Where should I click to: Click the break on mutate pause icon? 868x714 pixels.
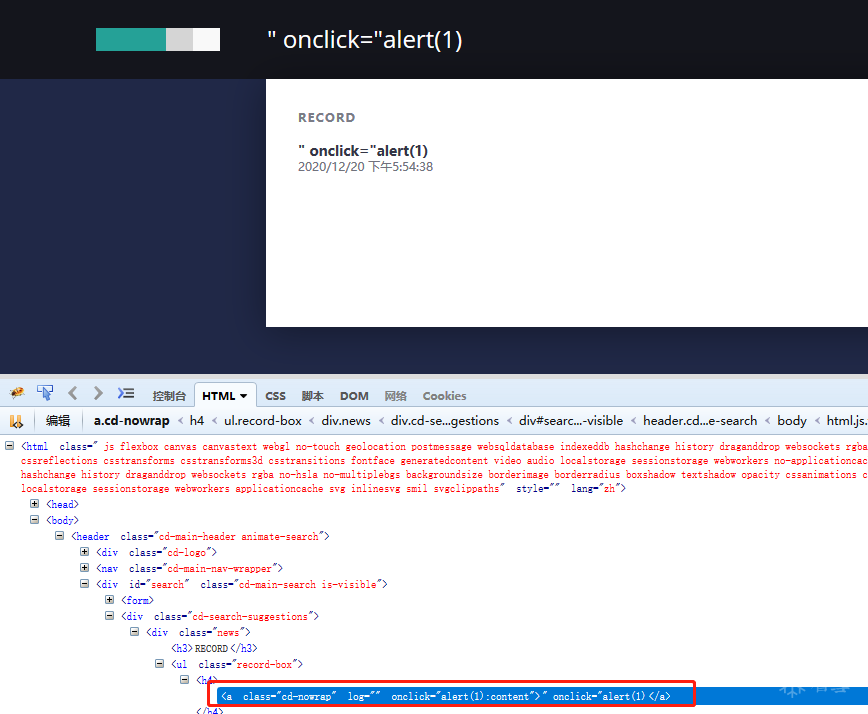[17, 421]
